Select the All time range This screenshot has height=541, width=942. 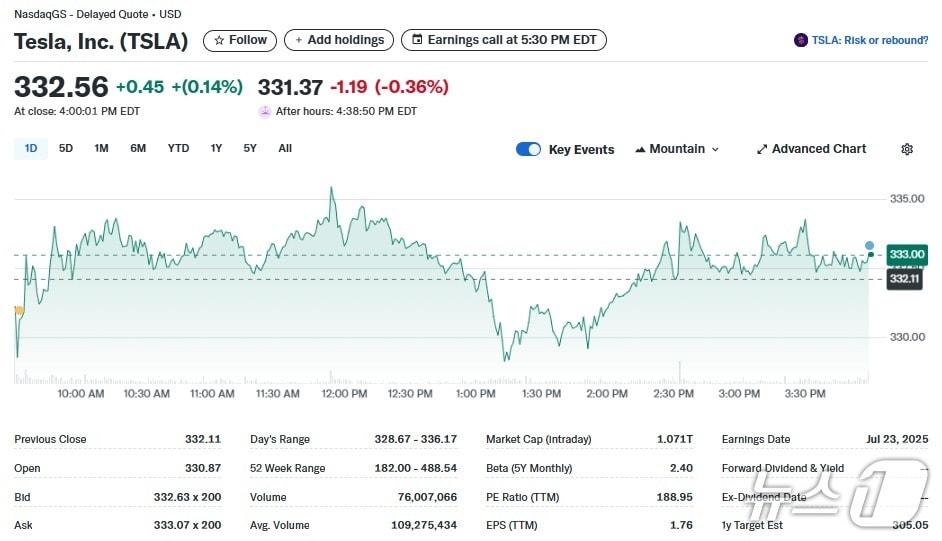pyautogui.click(x=285, y=148)
